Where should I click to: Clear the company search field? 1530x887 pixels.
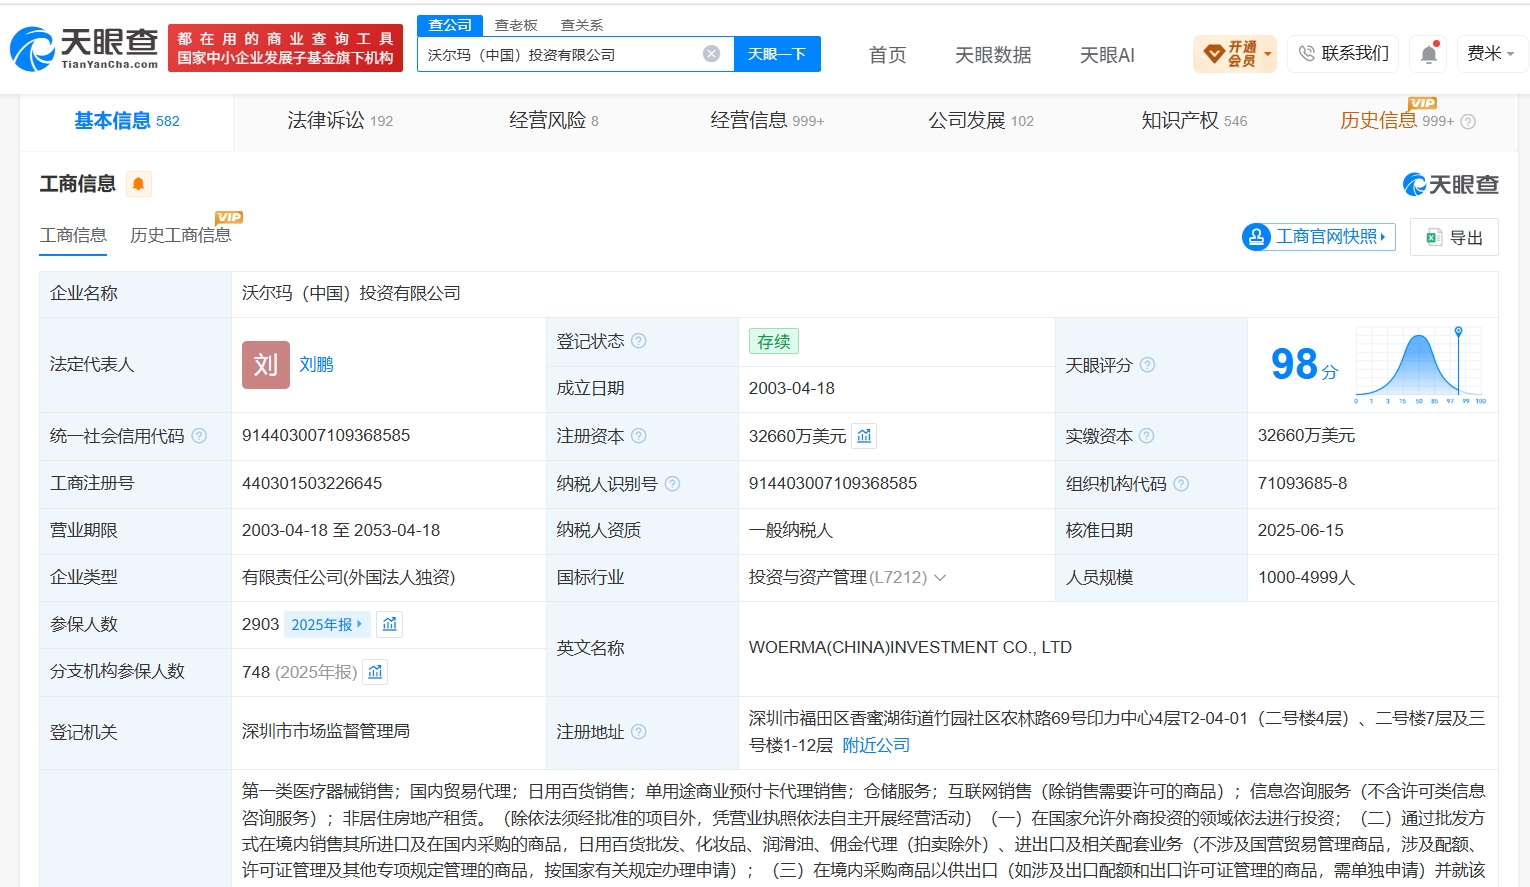click(711, 54)
